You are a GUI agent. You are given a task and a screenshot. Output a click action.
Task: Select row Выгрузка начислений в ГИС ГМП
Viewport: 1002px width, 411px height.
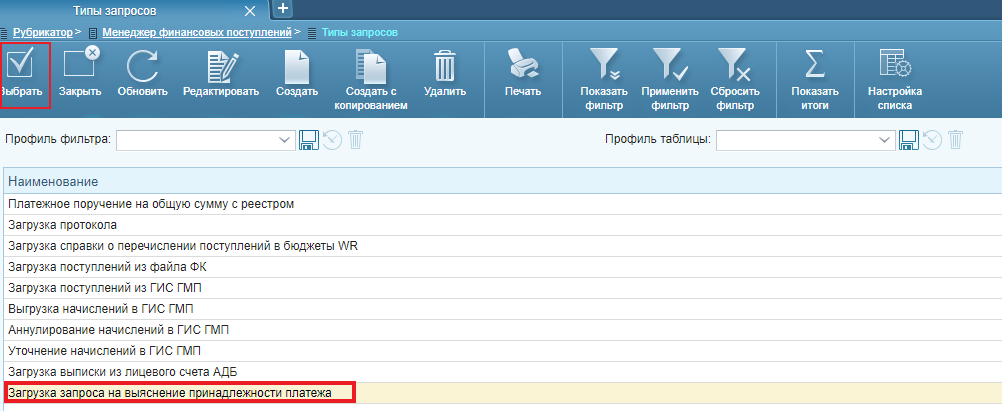coord(501,309)
